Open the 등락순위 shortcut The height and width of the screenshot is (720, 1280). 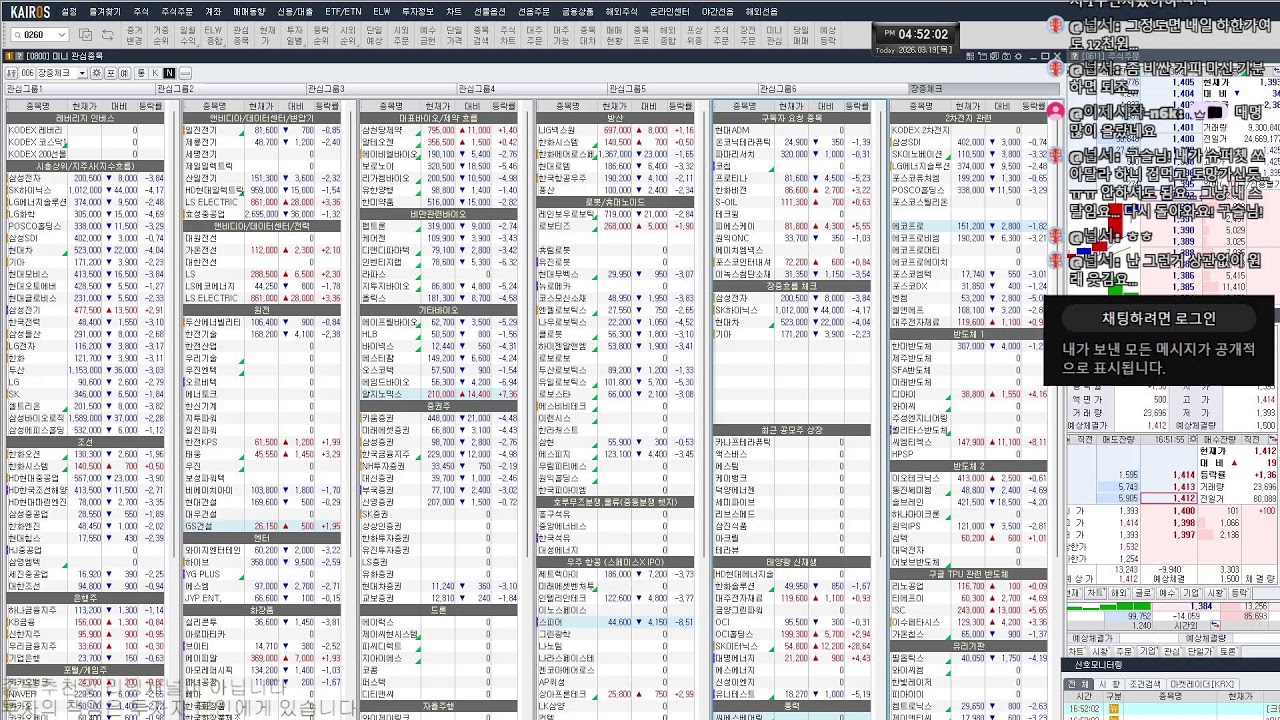coord(321,36)
